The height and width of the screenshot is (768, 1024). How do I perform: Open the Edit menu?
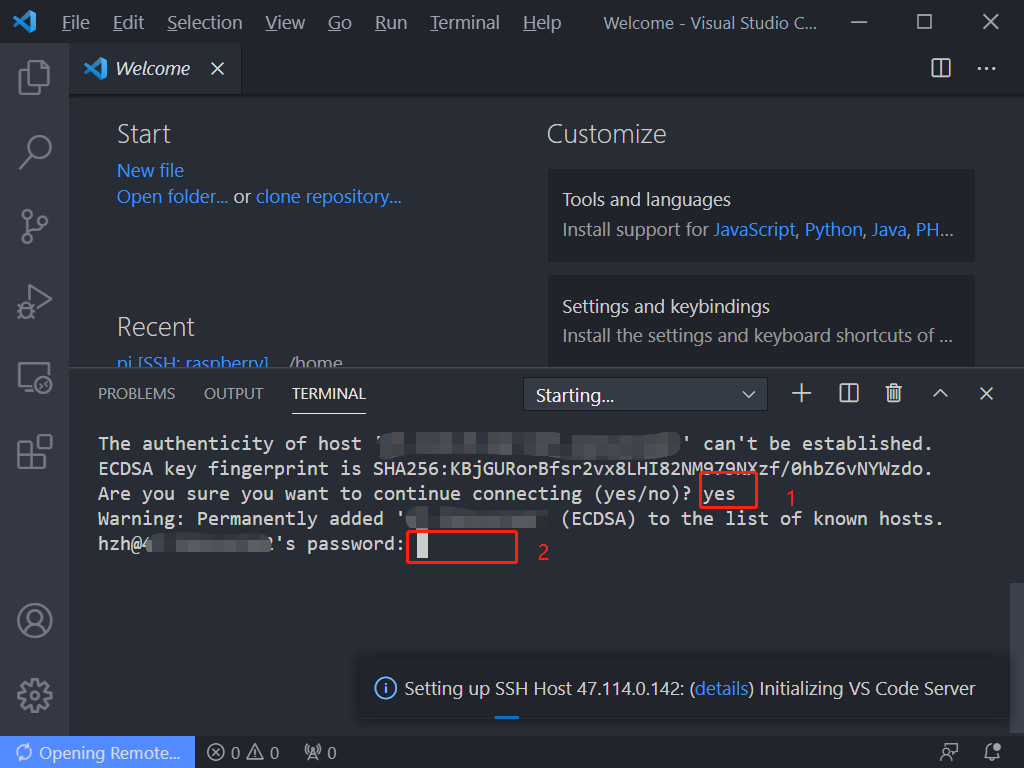click(x=128, y=23)
